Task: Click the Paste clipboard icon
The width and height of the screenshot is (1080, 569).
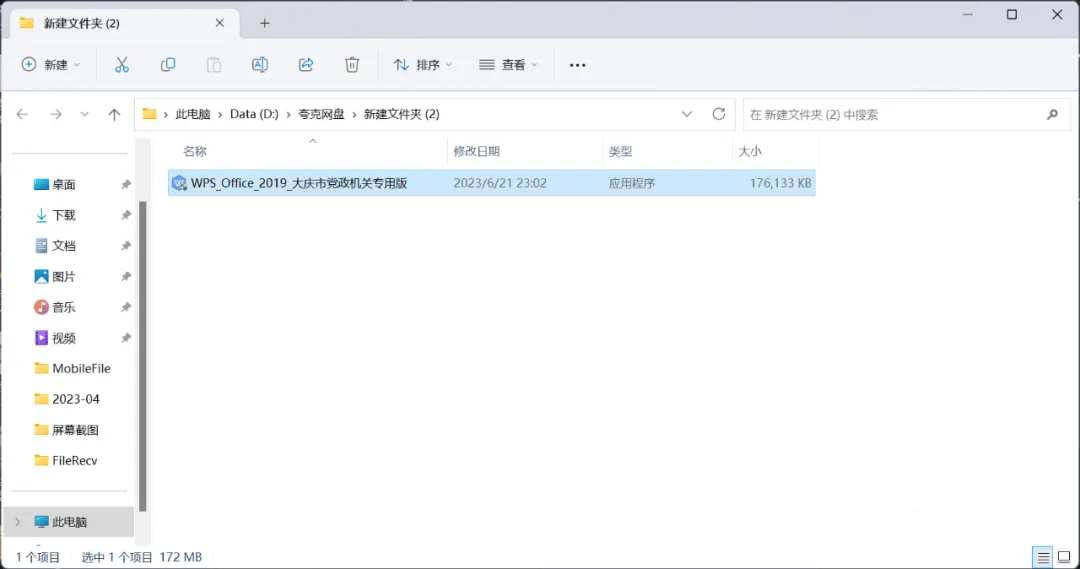Action: (x=214, y=65)
